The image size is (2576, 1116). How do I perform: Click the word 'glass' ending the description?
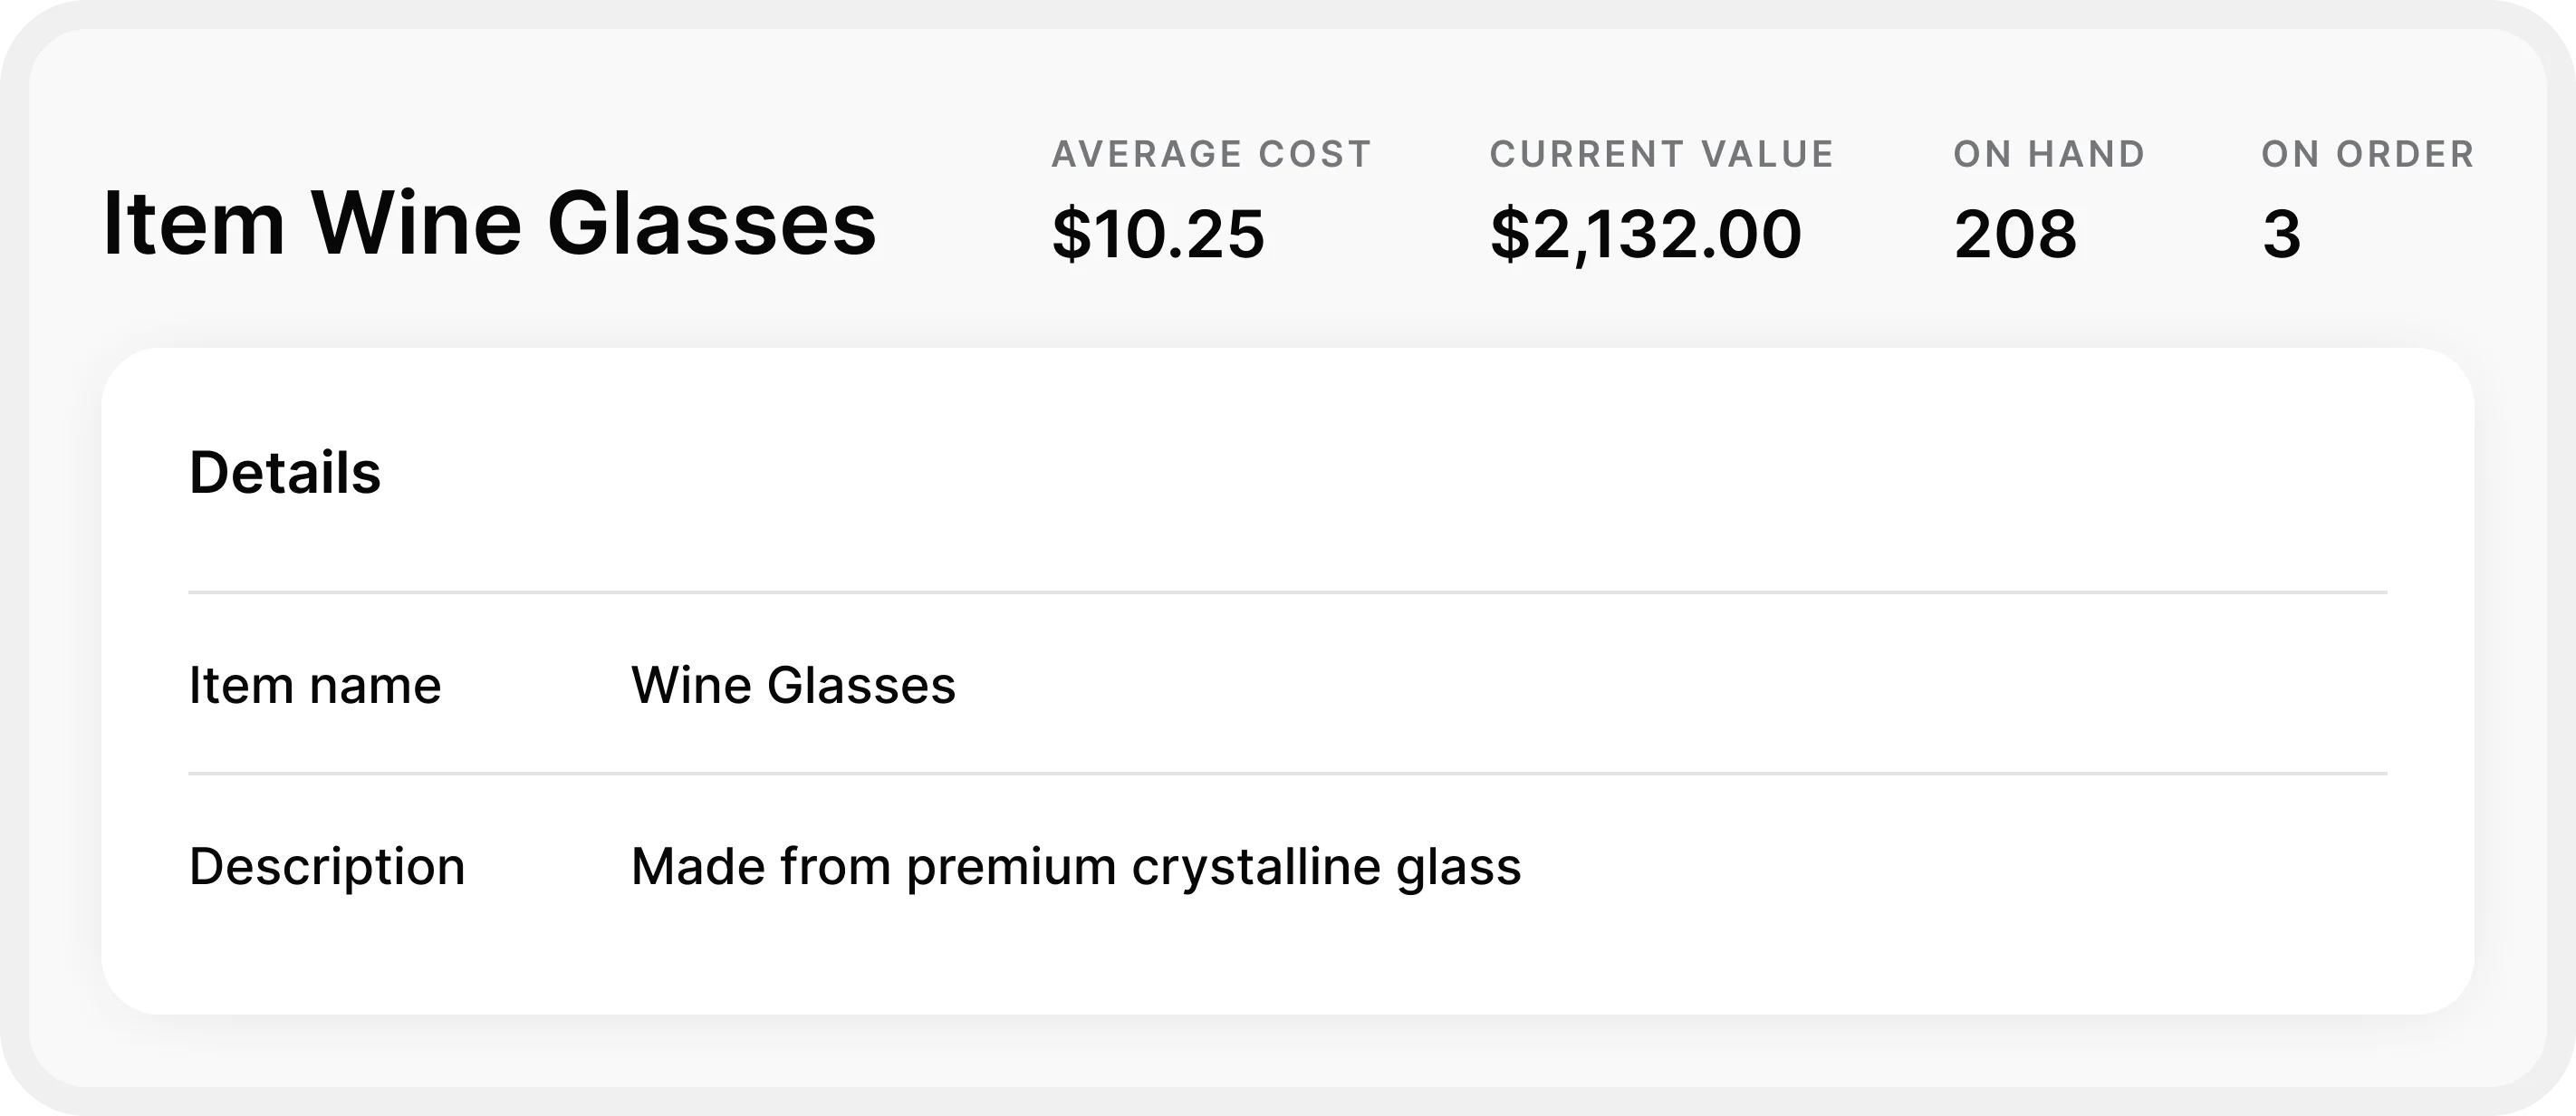pos(1458,866)
